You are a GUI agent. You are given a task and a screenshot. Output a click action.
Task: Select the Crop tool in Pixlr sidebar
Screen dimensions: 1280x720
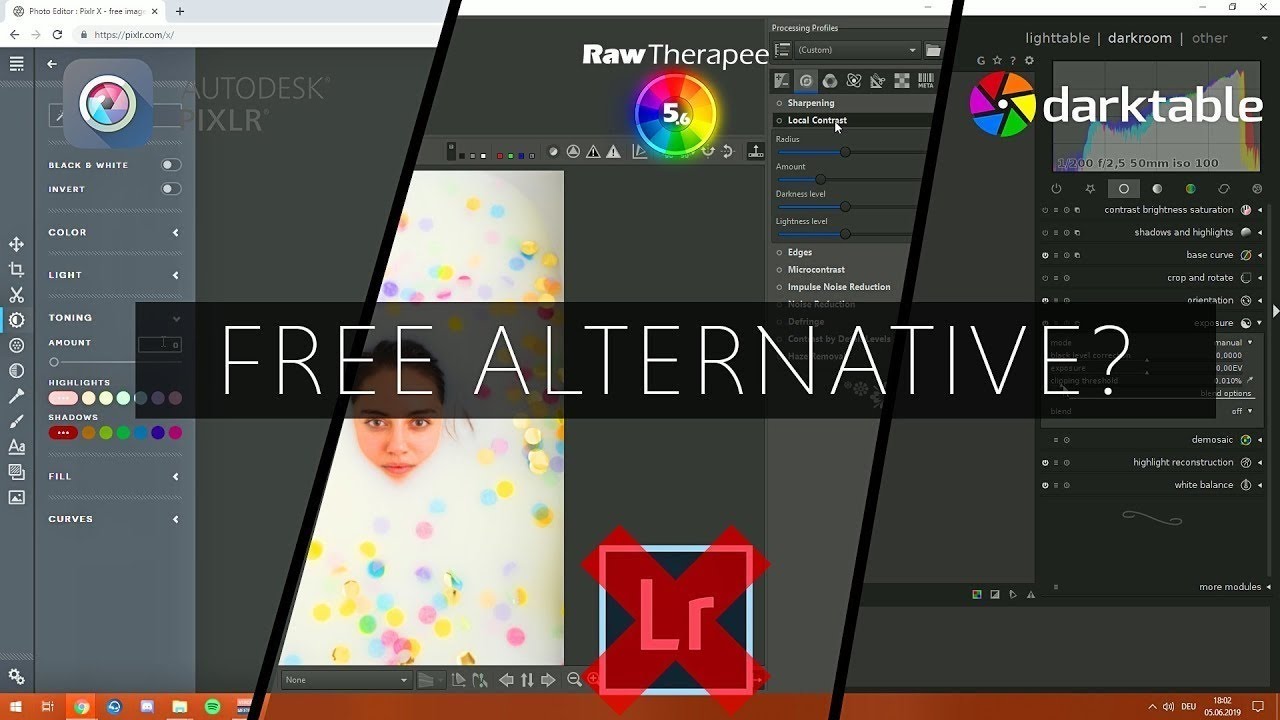pos(16,270)
